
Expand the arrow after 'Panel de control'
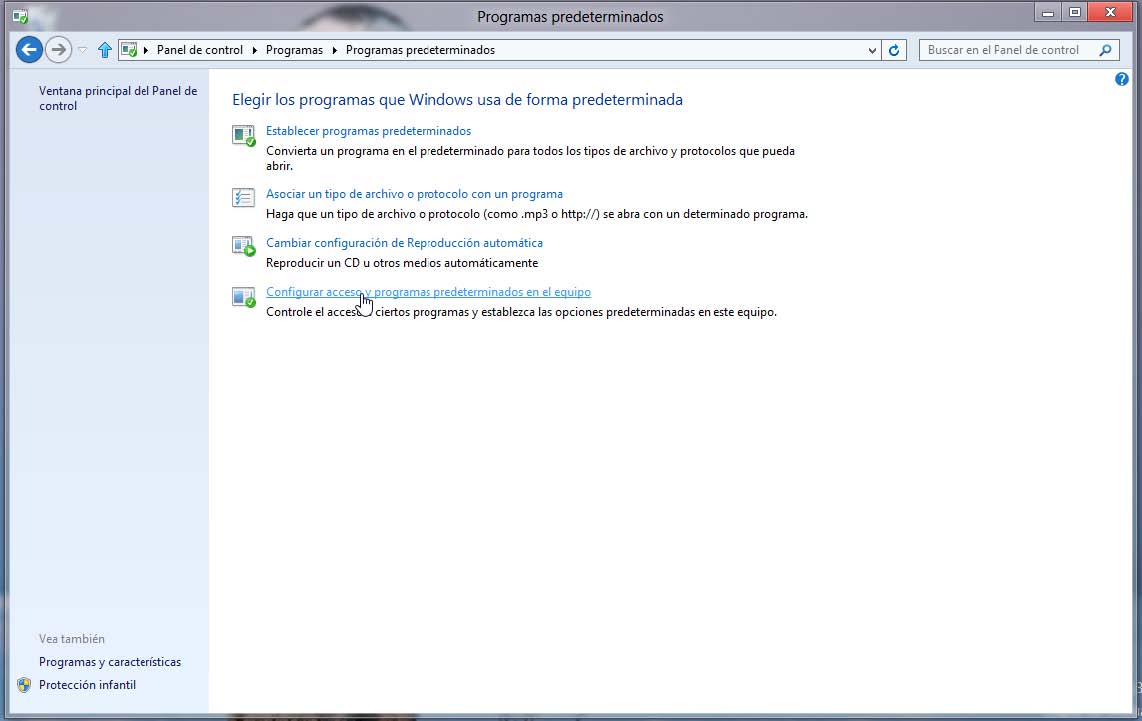254,50
